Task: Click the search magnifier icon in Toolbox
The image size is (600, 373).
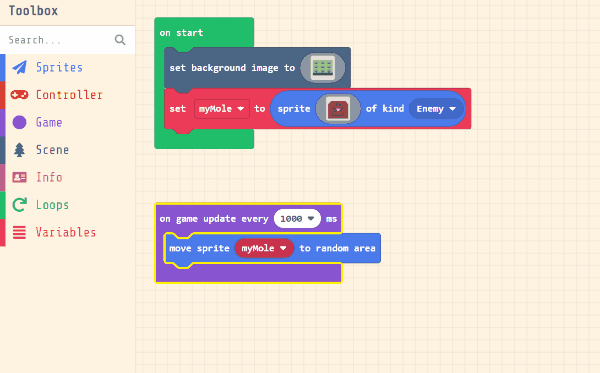Action: tap(120, 40)
